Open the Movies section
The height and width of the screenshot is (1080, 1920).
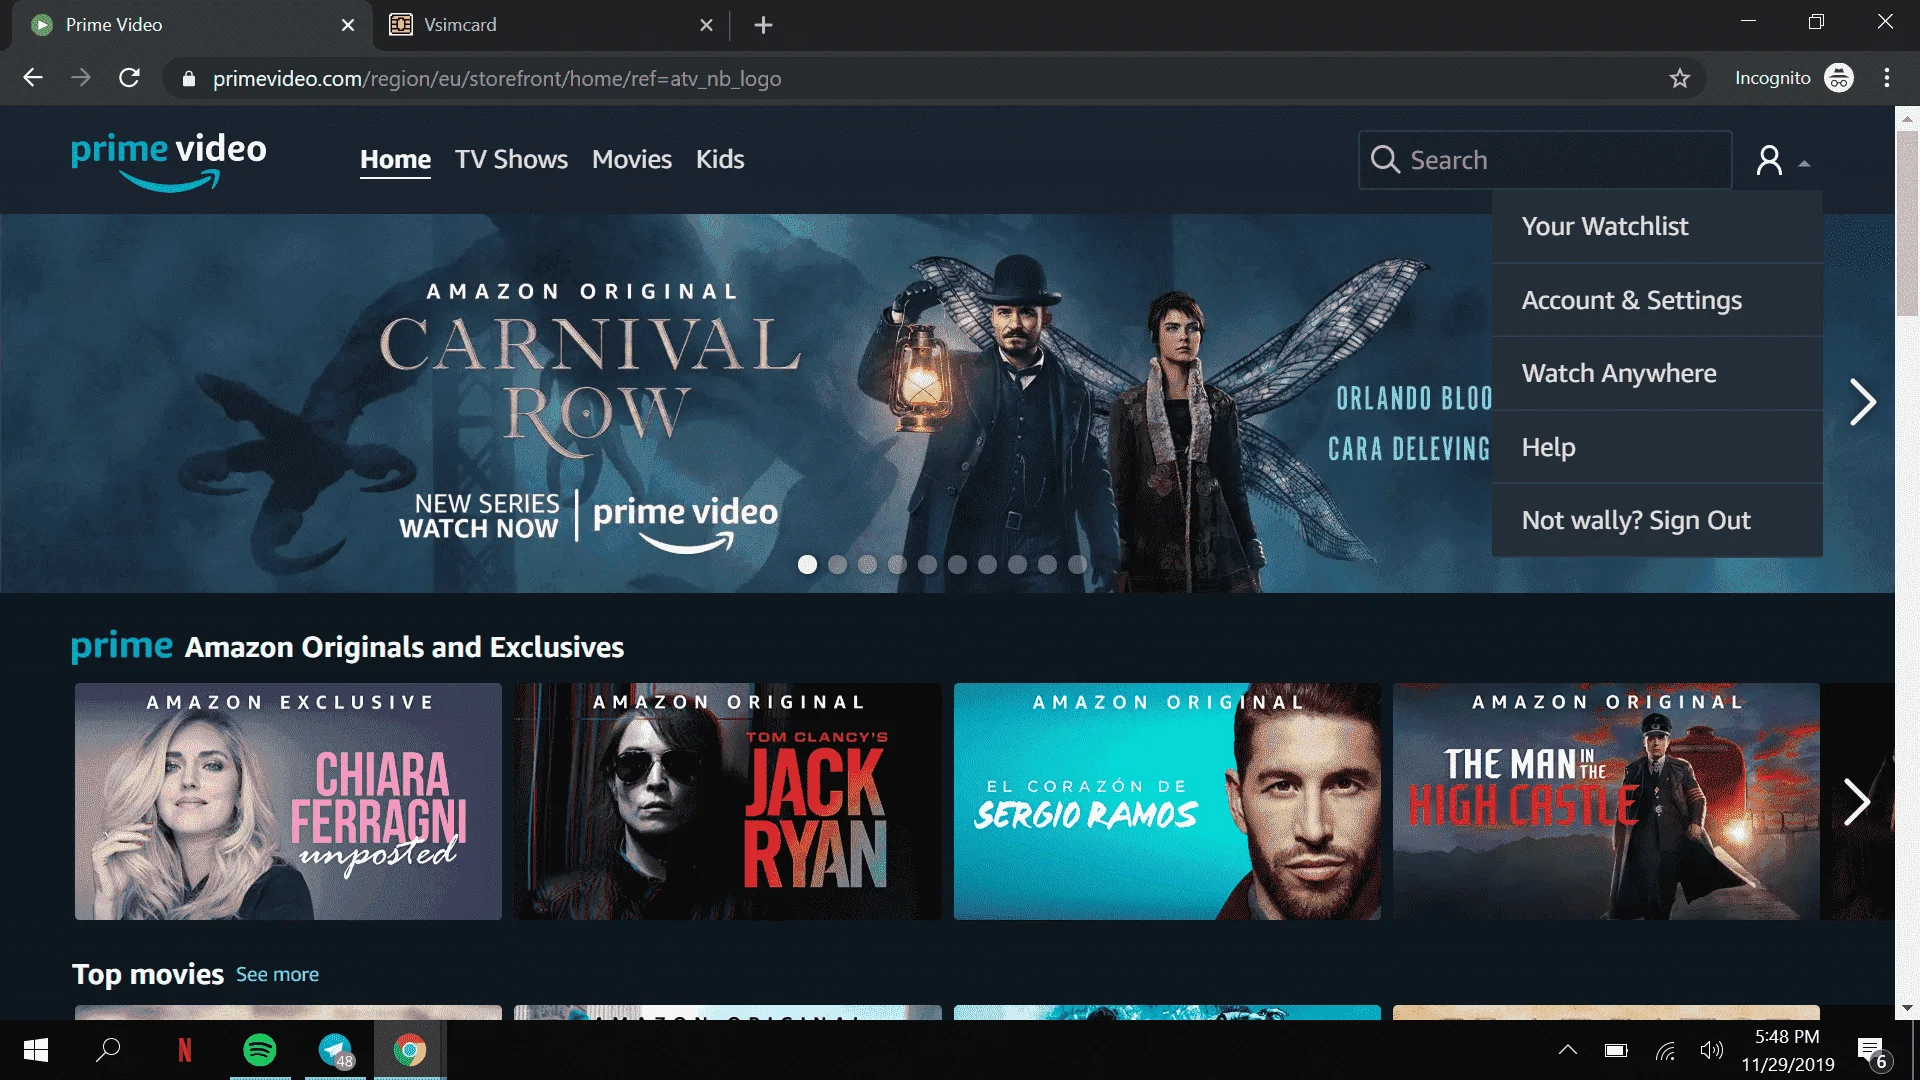[x=632, y=160]
